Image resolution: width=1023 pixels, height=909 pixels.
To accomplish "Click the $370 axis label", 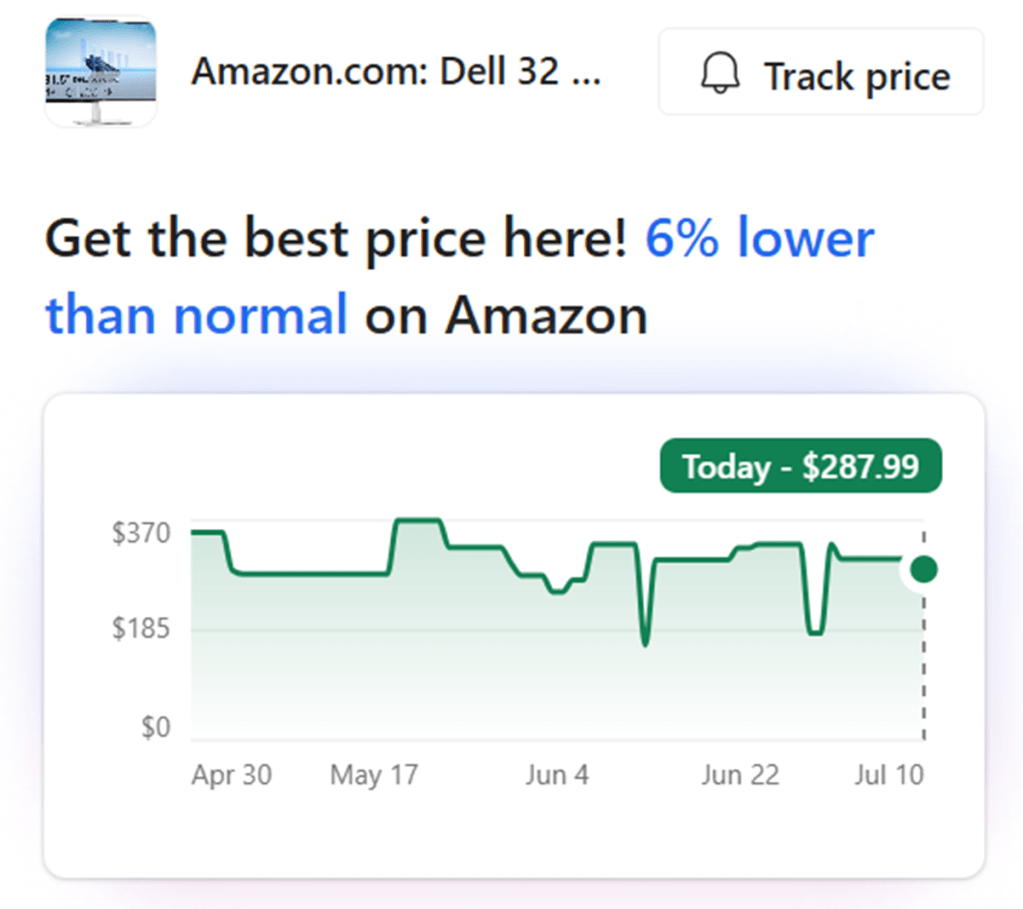I will [x=141, y=533].
